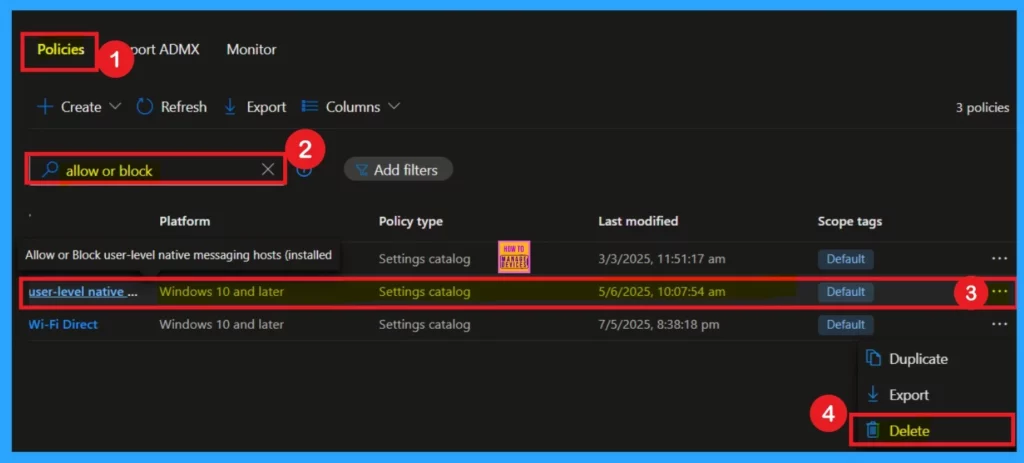Sort by the Policy type column header
This screenshot has width=1024, height=463.
tap(411, 221)
